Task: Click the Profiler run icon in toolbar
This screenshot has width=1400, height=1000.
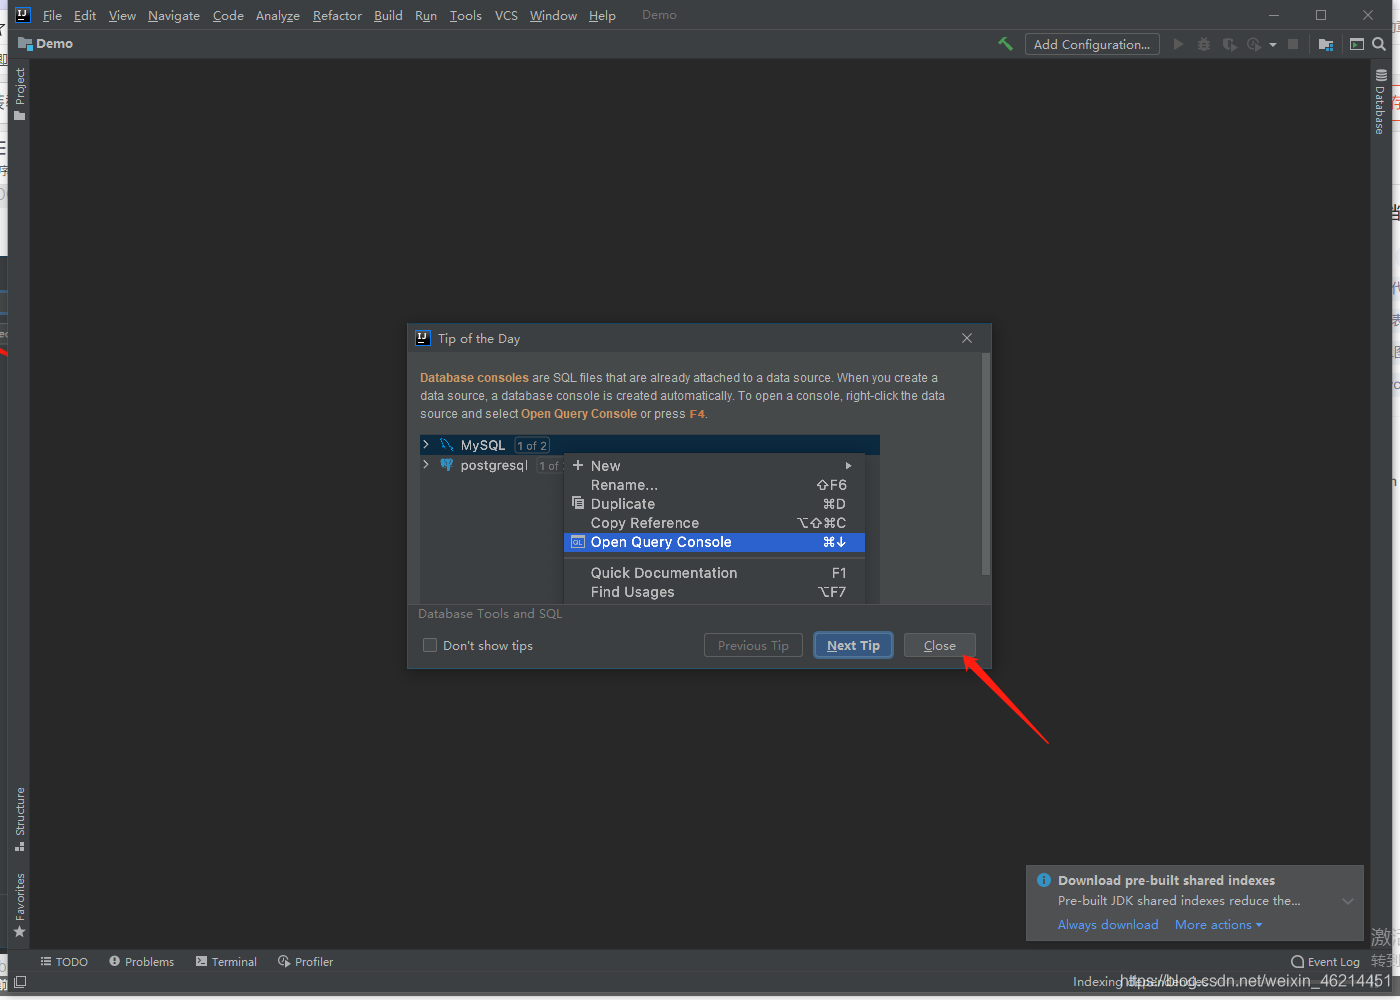Action: pos(1254,44)
